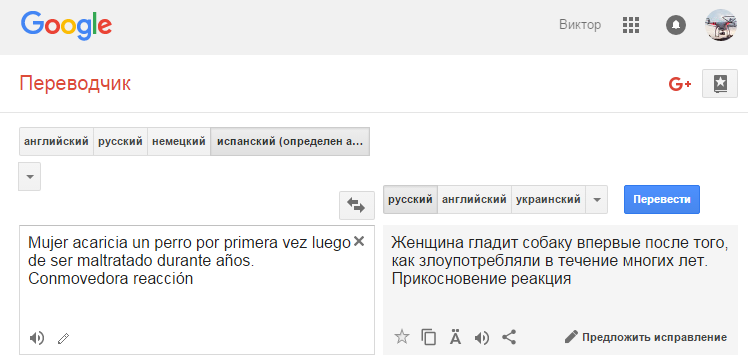The width and height of the screenshot is (748, 360).
Task: Click Предложить исправление
Action: tap(645, 338)
